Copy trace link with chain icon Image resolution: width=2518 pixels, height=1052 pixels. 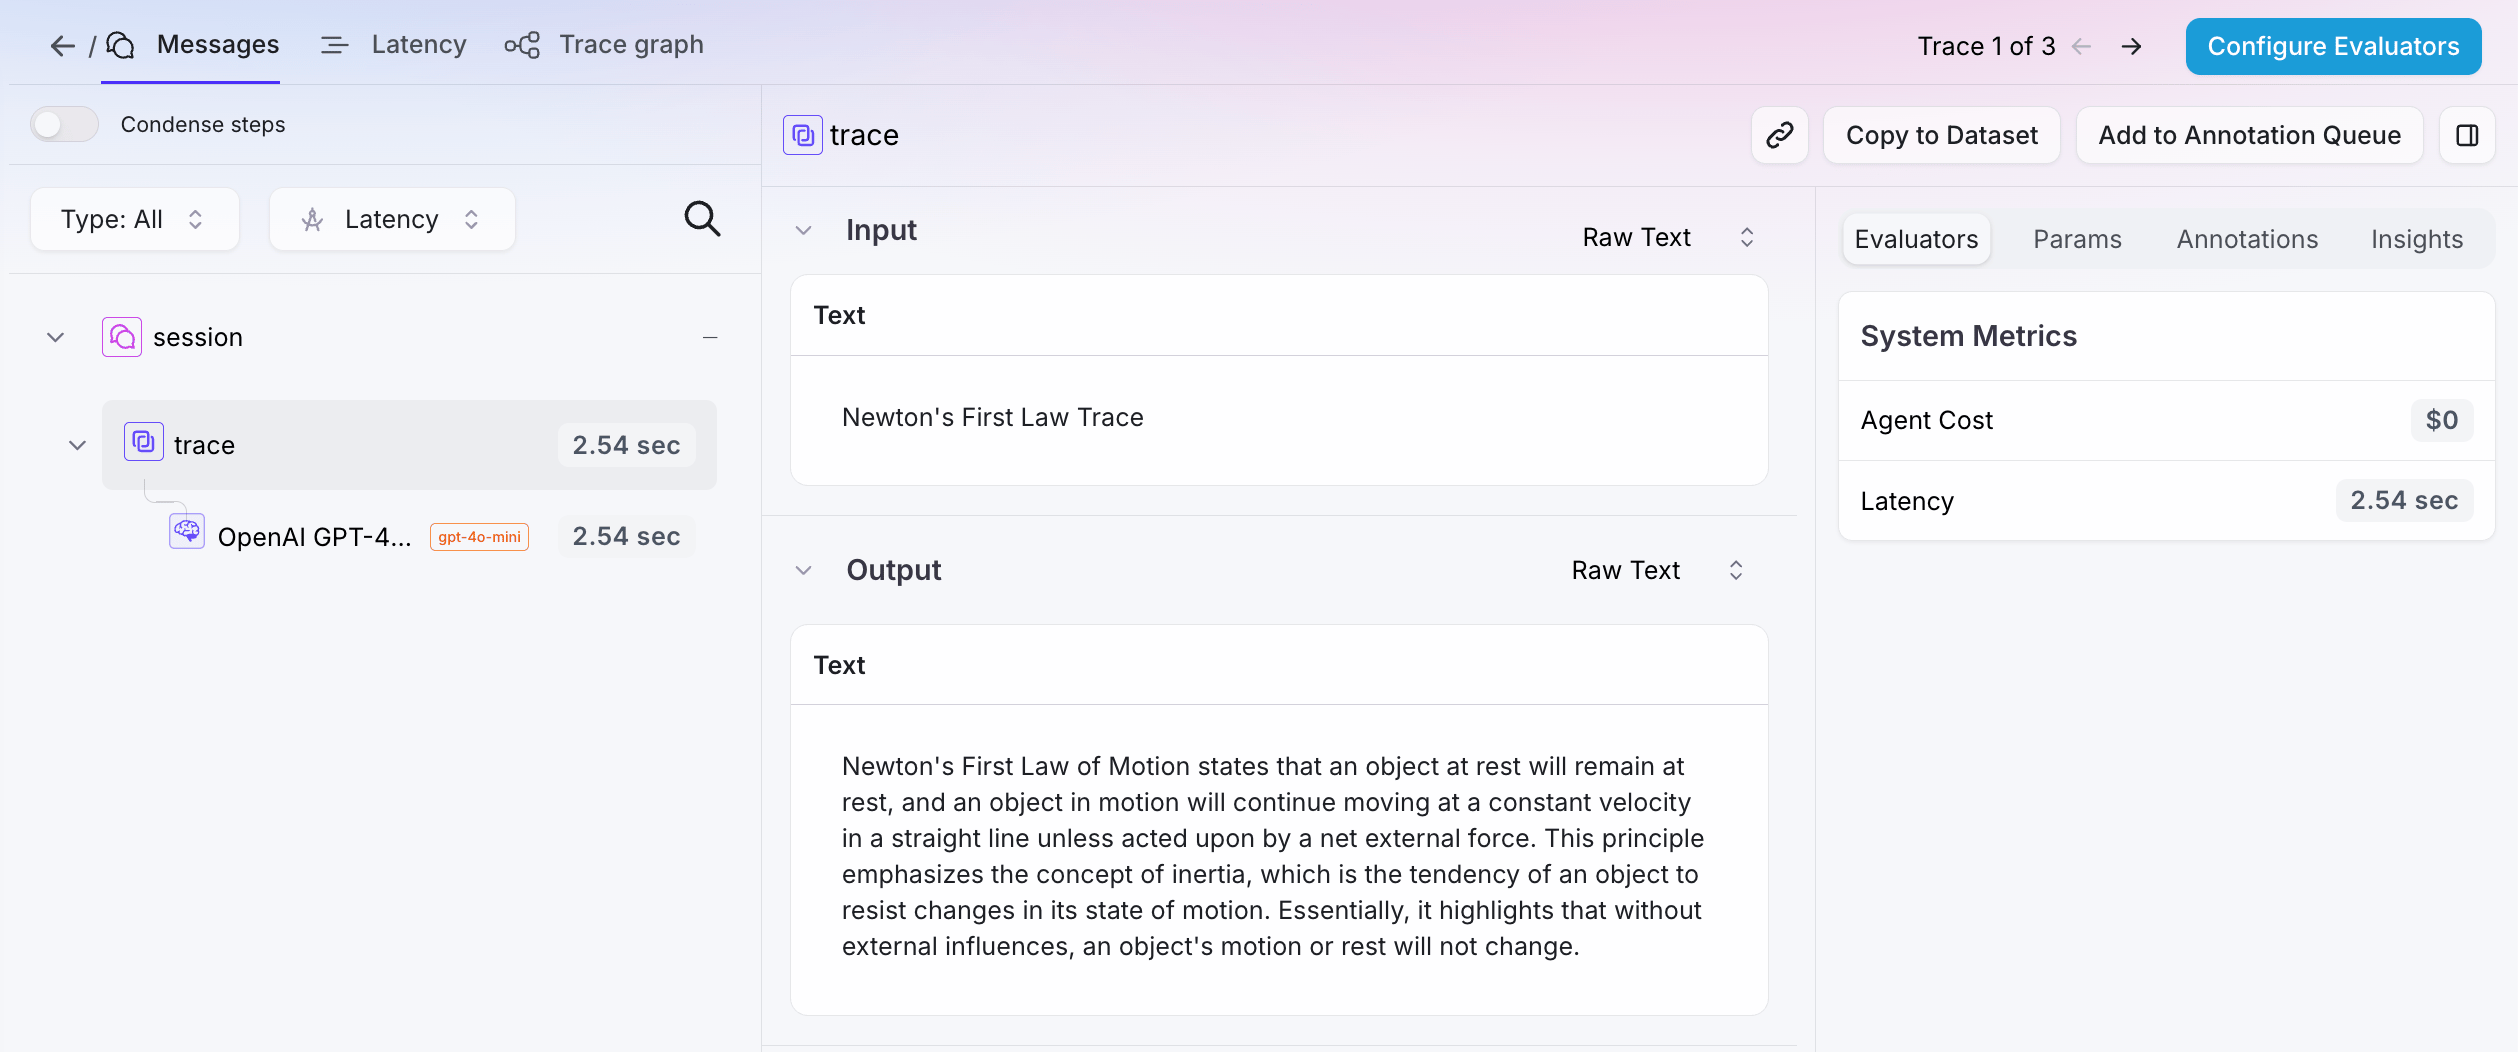(x=1780, y=135)
